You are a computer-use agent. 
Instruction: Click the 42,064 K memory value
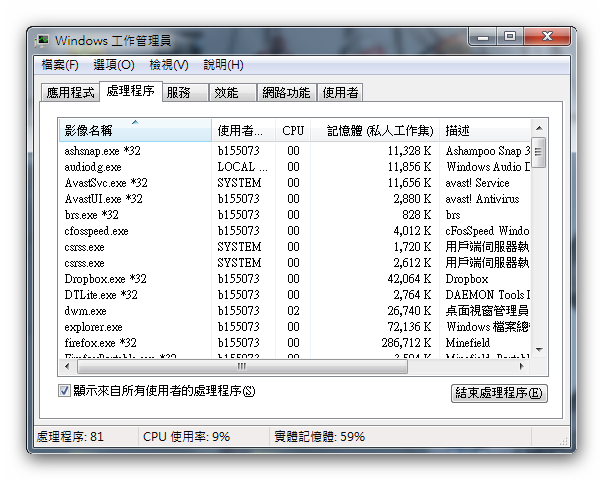click(x=409, y=278)
